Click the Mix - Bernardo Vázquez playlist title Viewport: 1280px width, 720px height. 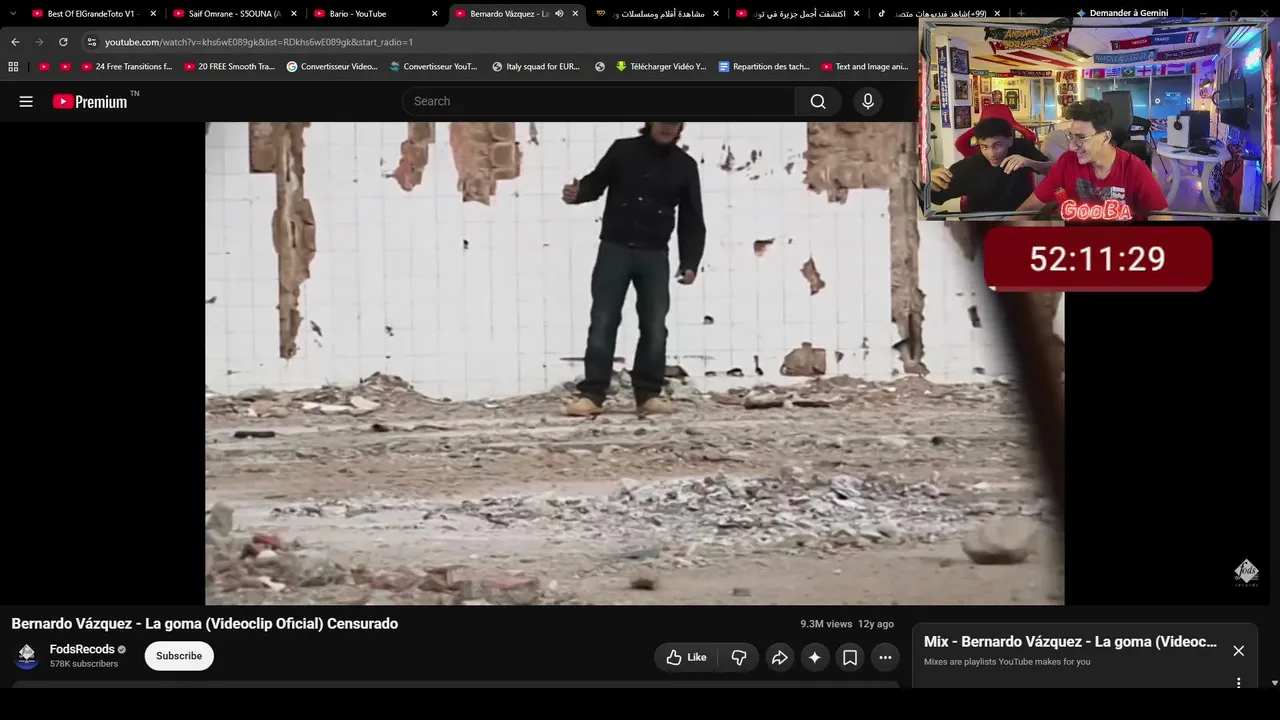pos(1070,642)
